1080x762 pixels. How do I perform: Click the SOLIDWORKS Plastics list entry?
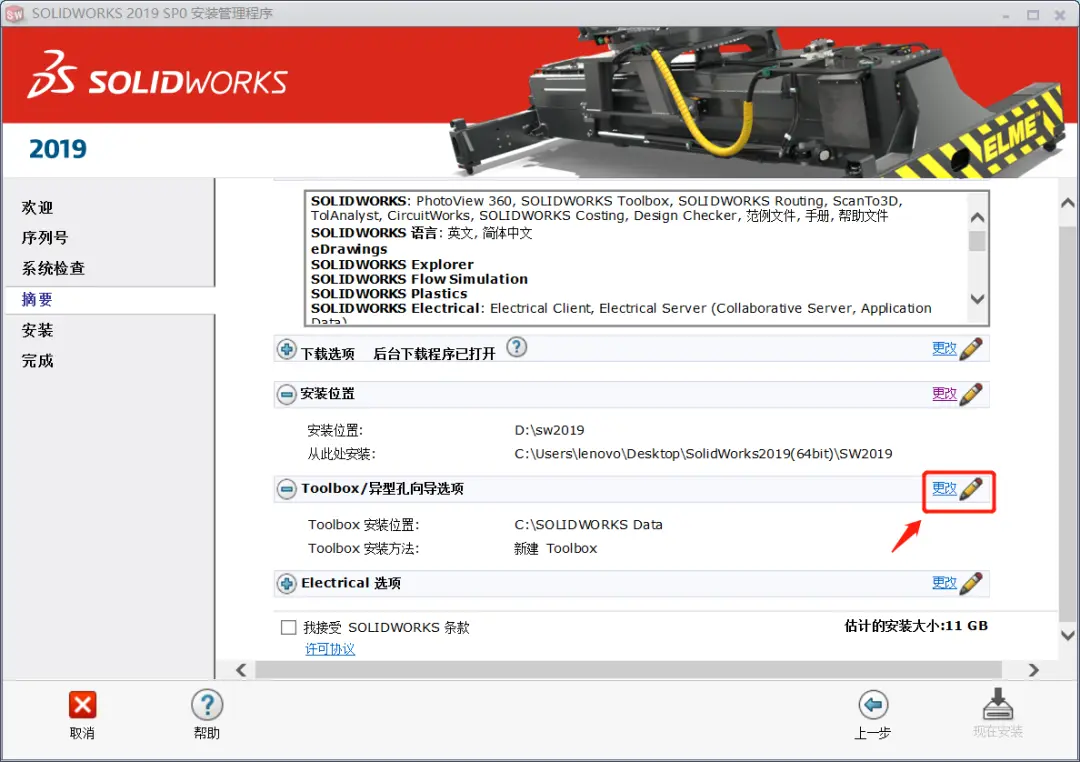[x=388, y=294]
